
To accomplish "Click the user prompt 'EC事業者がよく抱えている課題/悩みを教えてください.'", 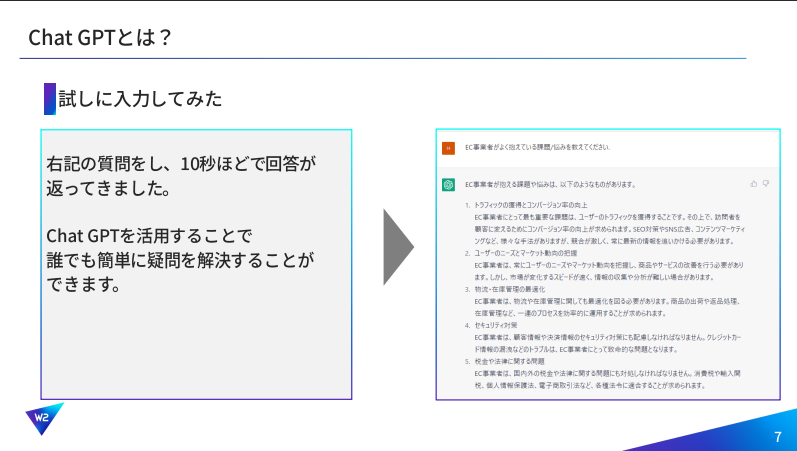I will [x=537, y=147].
